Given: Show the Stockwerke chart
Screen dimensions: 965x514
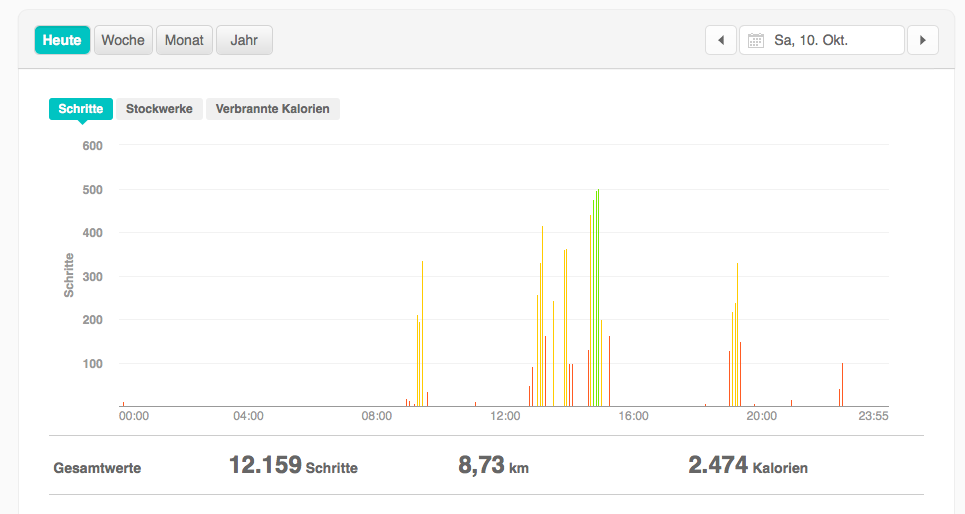Looking at the screenshot, I should 160,108.
